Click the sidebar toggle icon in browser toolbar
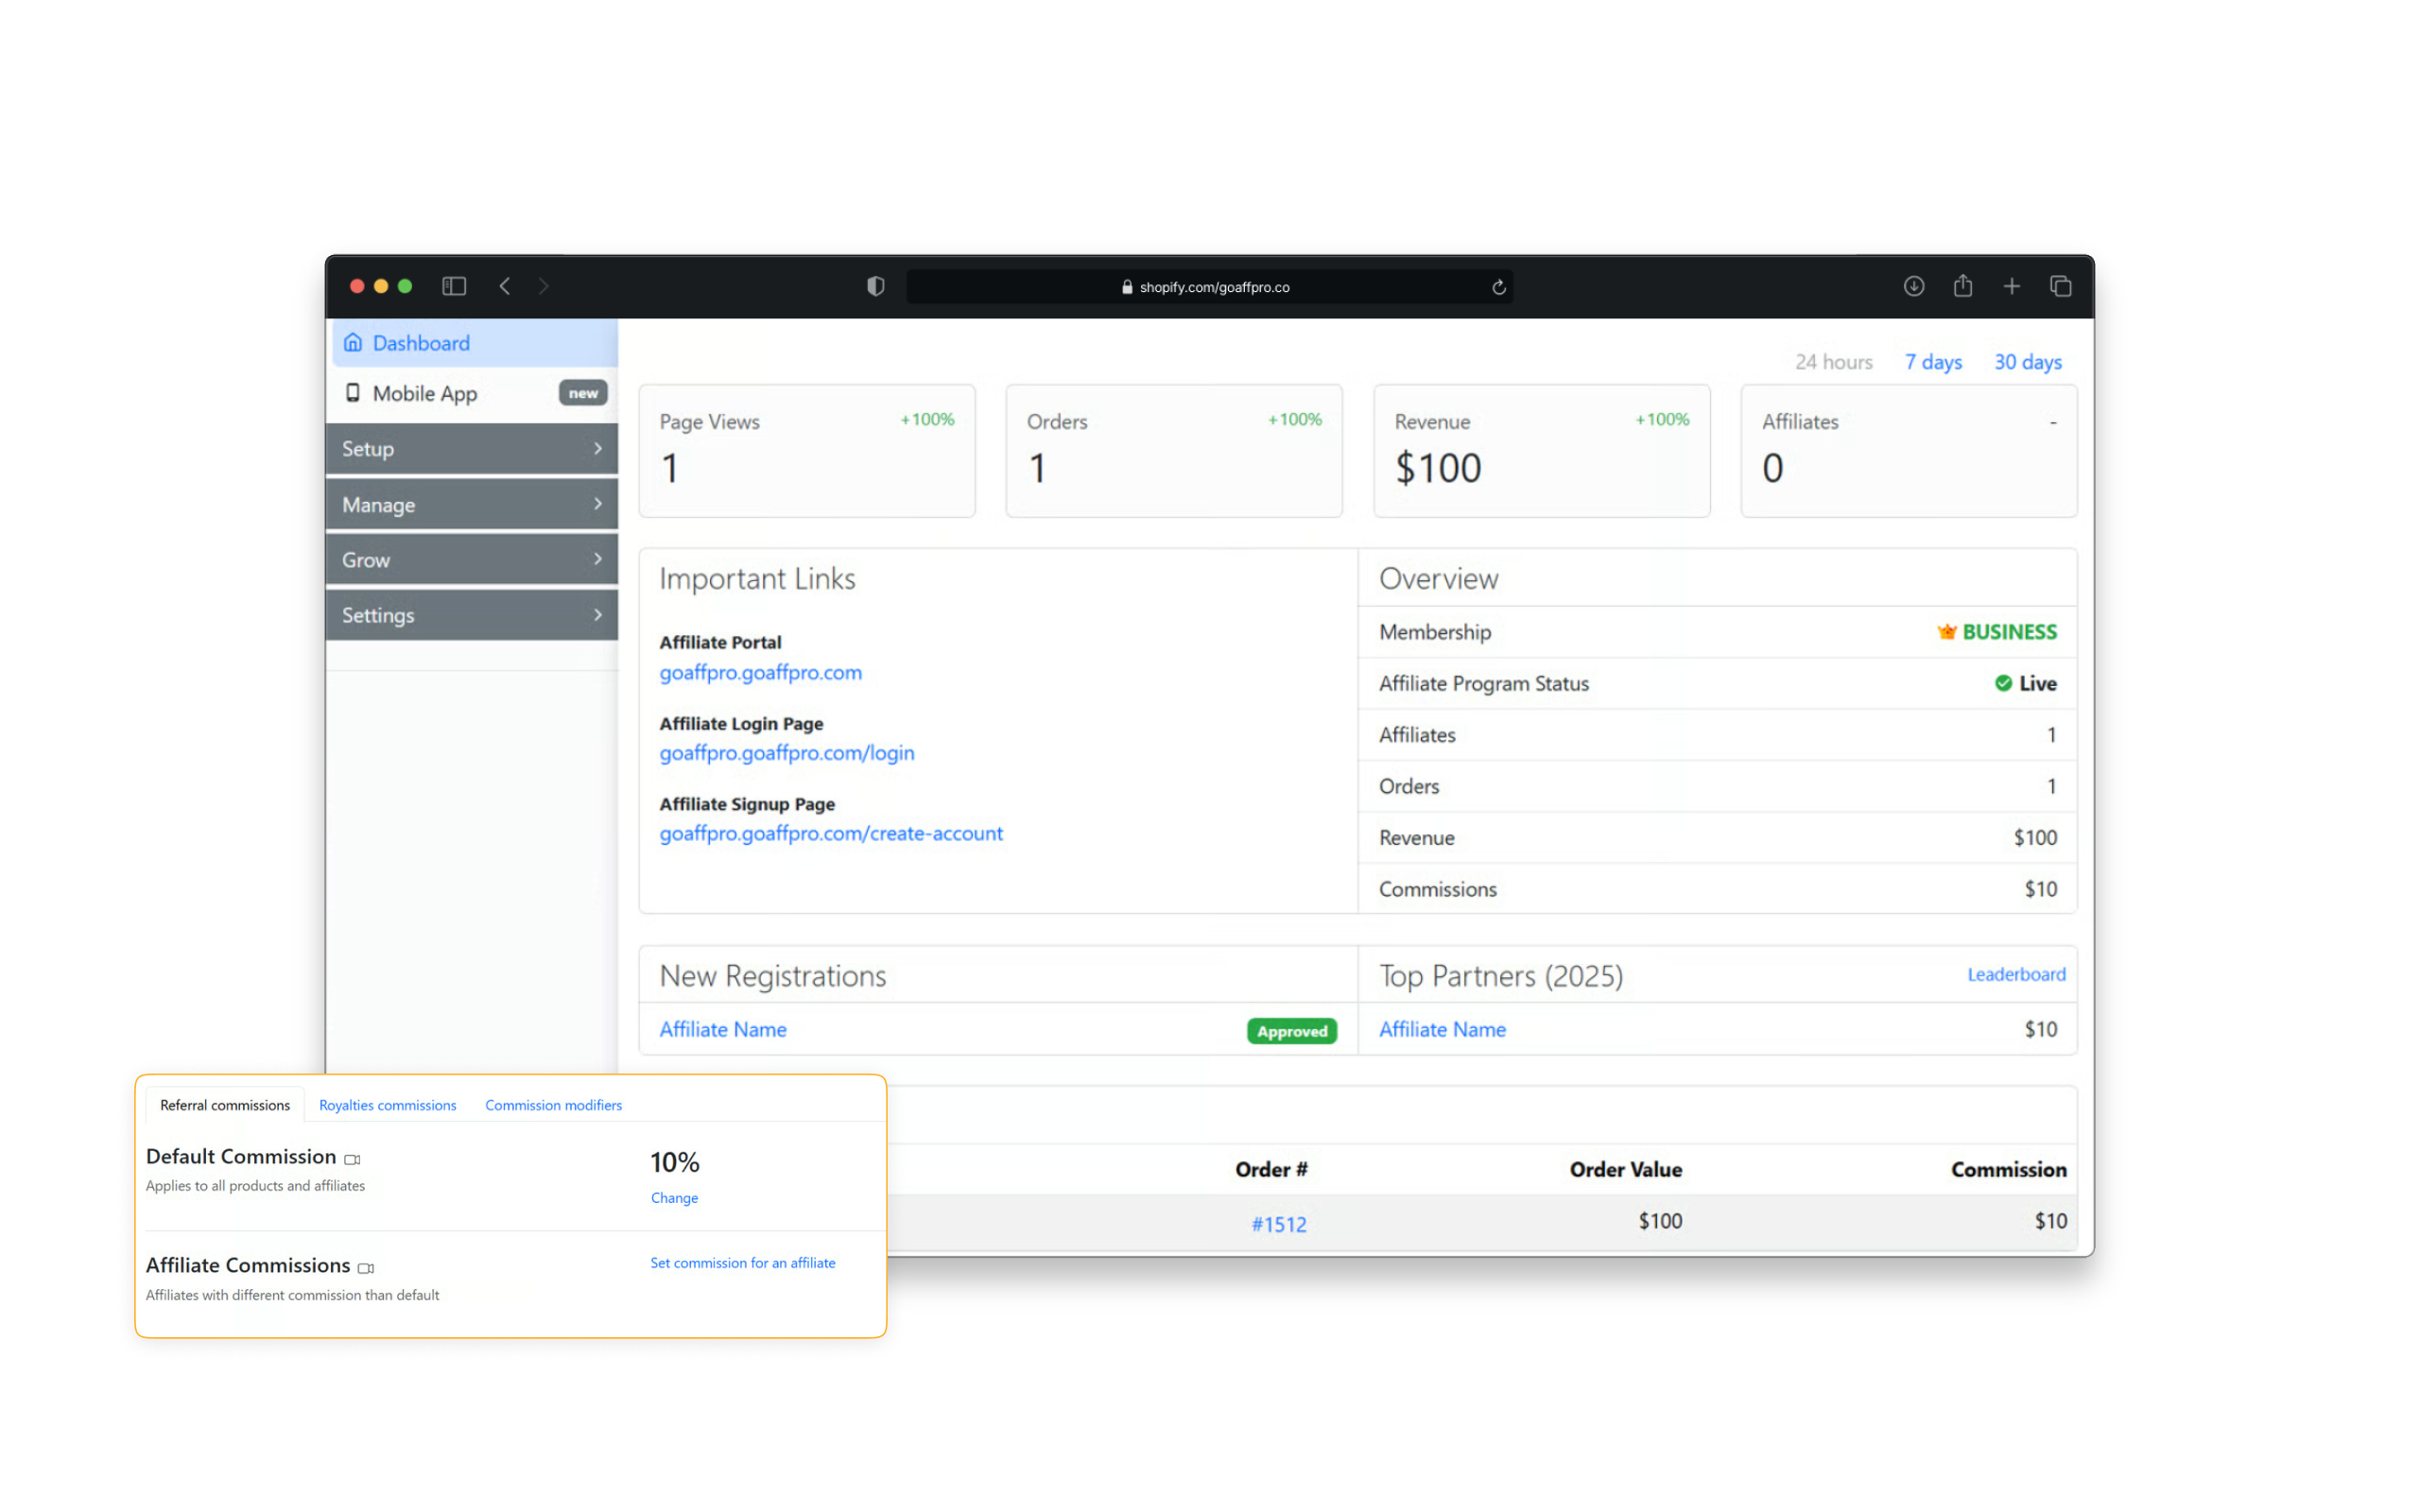The width and height of the screenshot is (2420, 1512). click(x=454, y=286)
